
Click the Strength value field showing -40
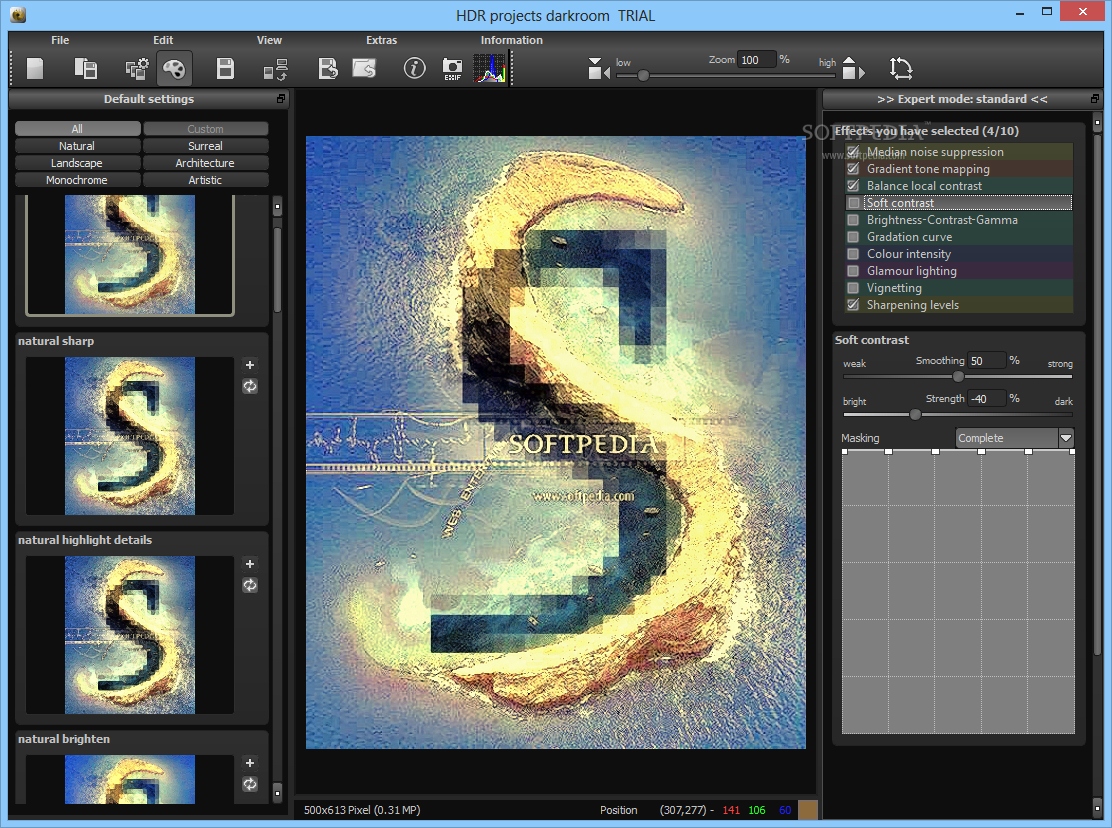[x=986, y=399]
